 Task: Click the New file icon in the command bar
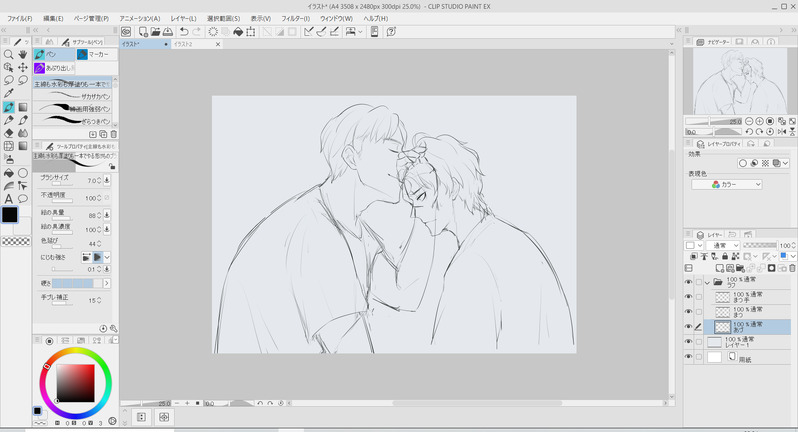pyautogui.click(x=143, y=32)
